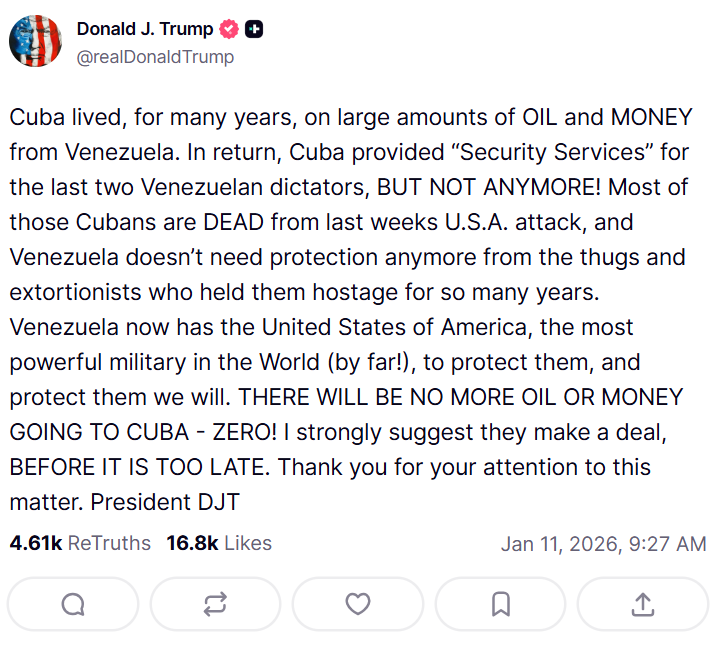The image size is (722, 660).
Task: Bookmark this post
Action: (x=501, y=604)
